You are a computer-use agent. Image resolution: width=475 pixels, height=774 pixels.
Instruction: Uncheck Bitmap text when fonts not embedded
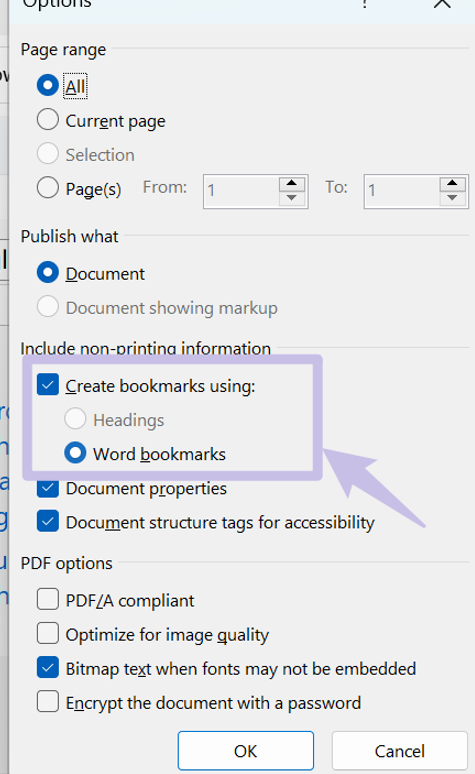pyautogui.click(x=48, y=668)
